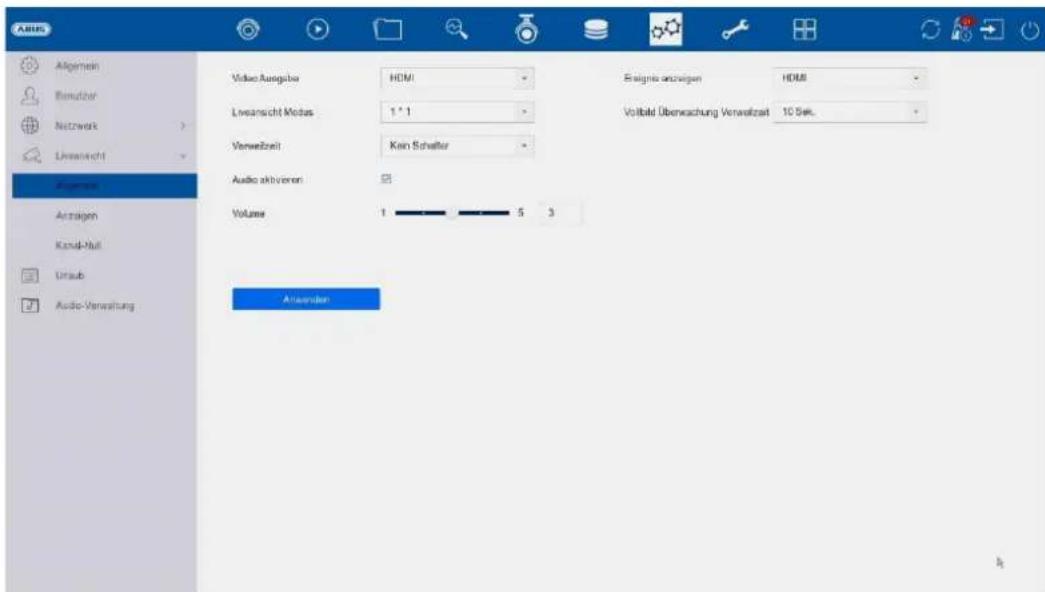Viewport: 1045px width, 592px height.
Task: Click the Liveansicht sidebar icon
Action: click(x=31, y=155)
